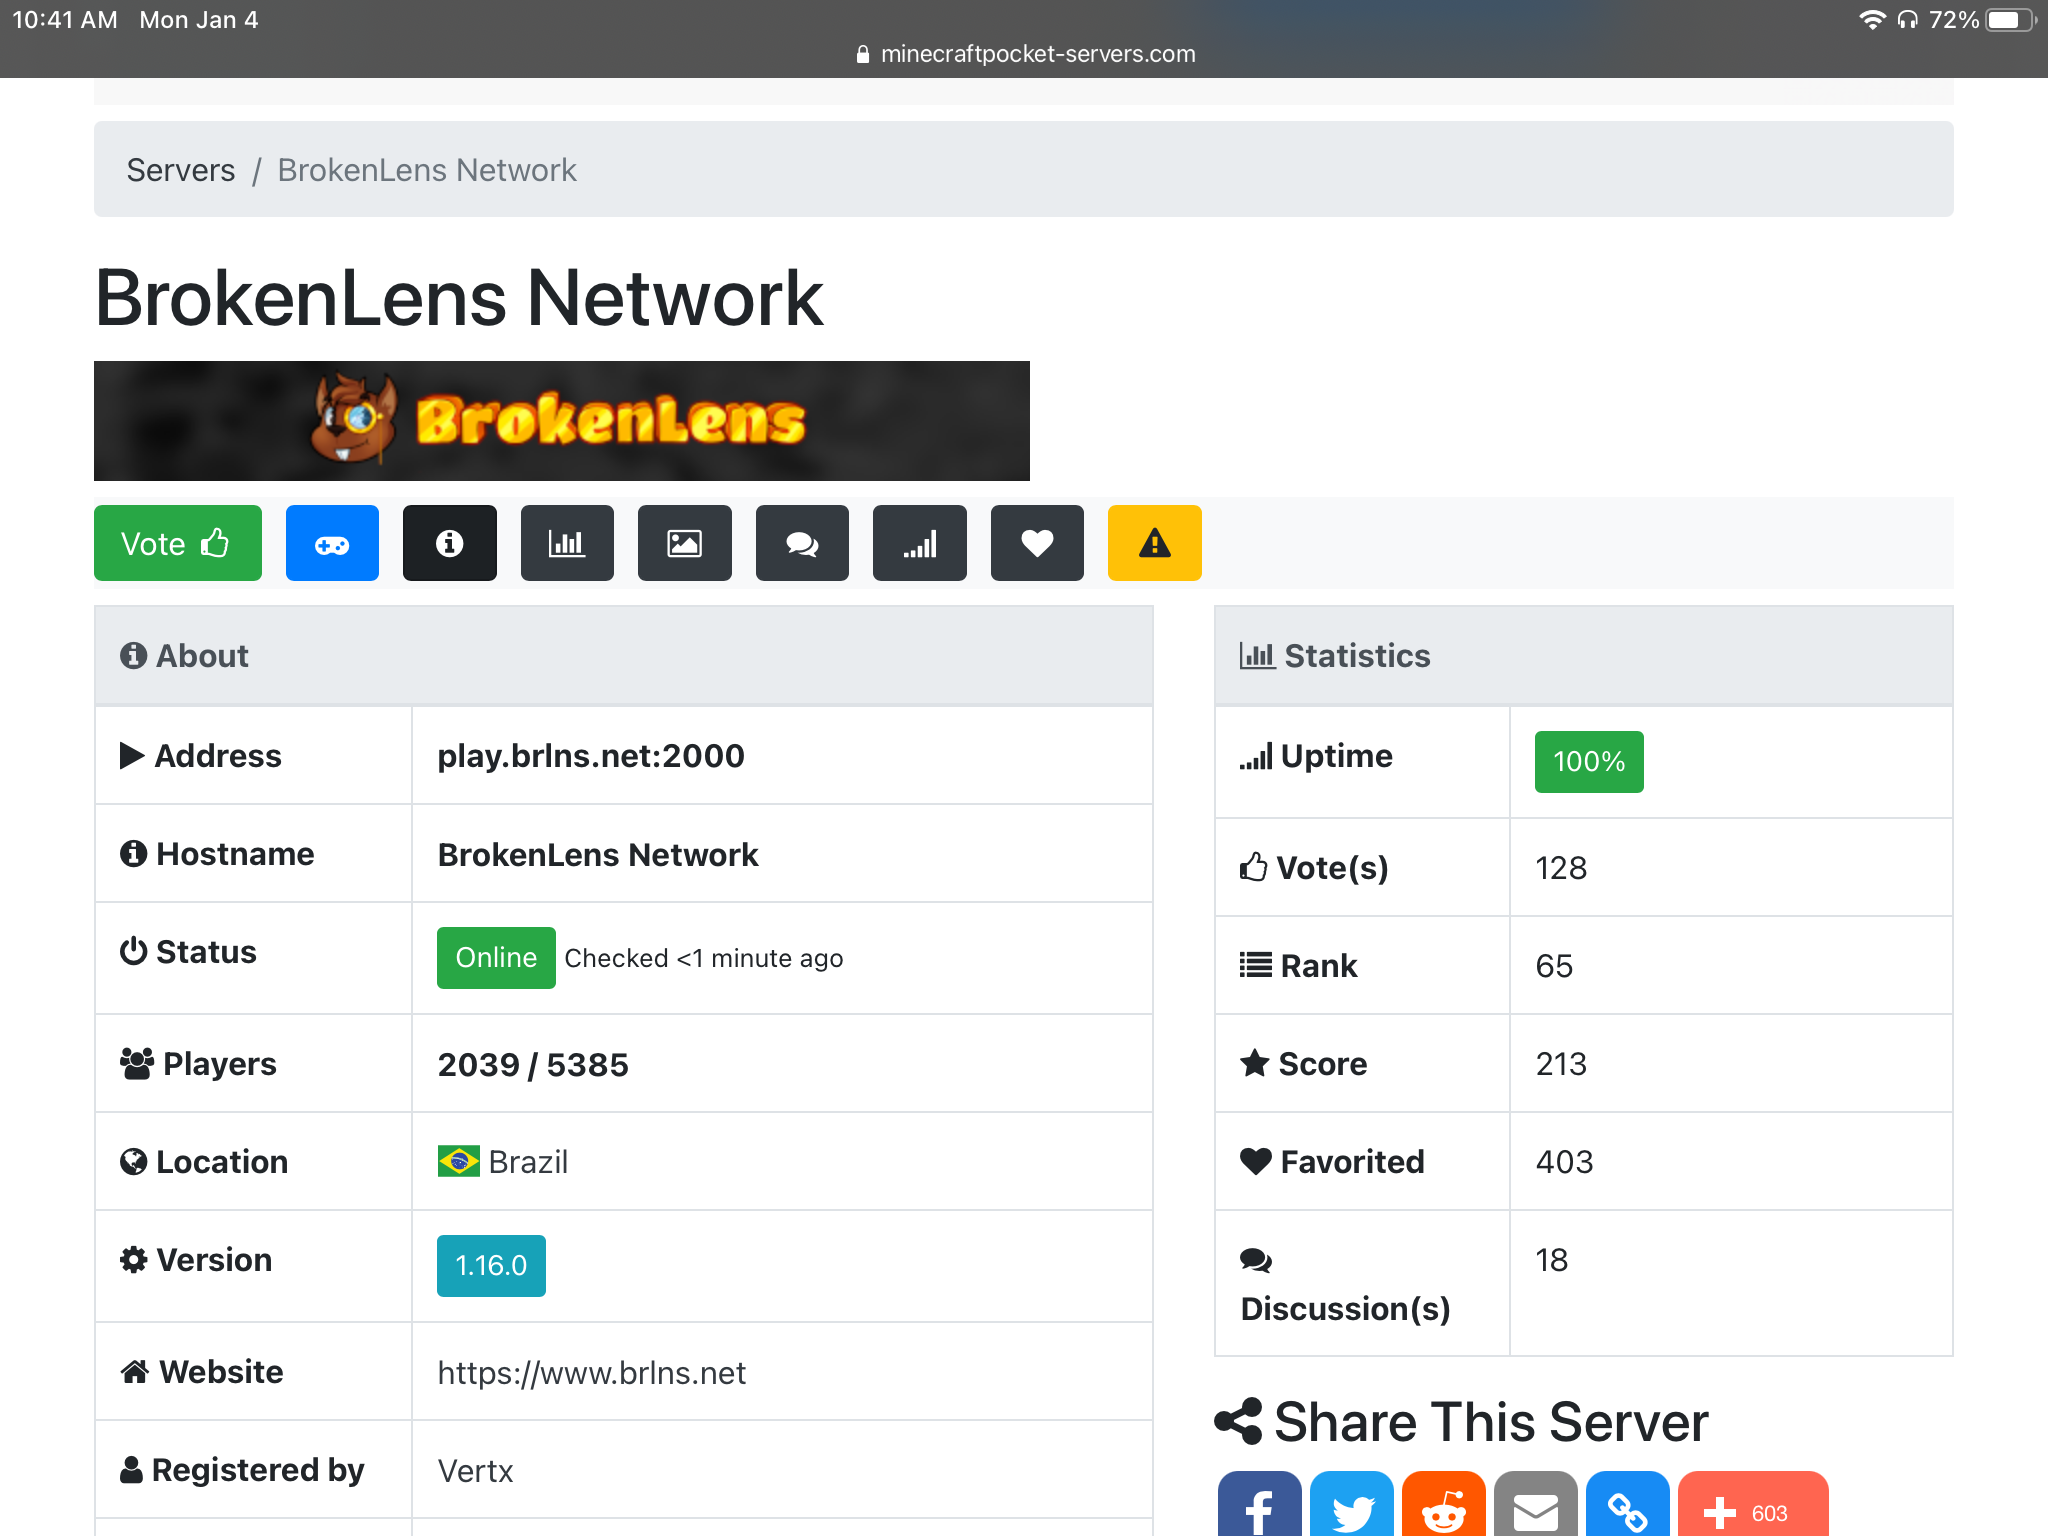Click the BrokenLens Network hostname value
The width and height of the screenshot is (2048, 1536).
[598, 855]
